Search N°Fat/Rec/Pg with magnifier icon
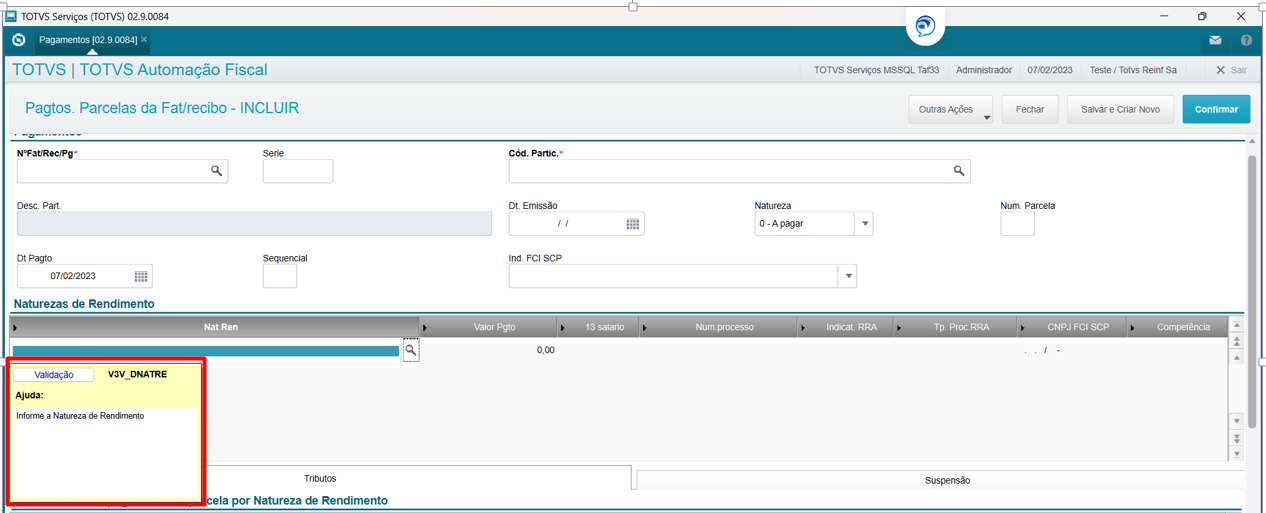The image size is (1266, 513). pos(216,171)
